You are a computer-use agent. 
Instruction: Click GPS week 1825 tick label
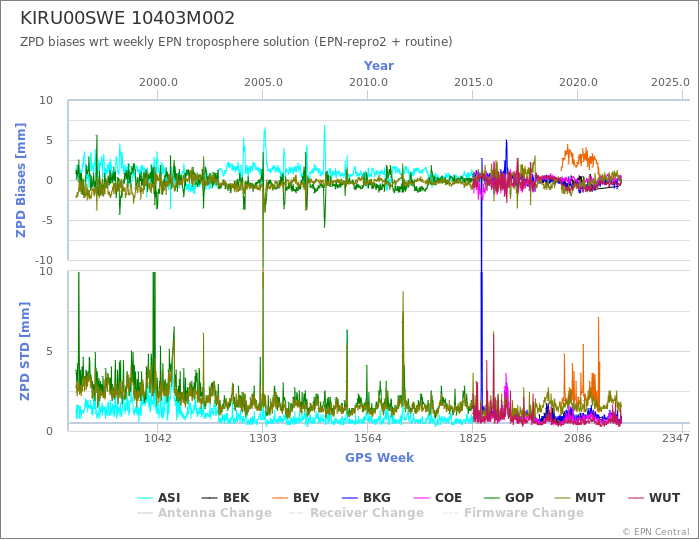pyautogui.click(x=473, y=438)
